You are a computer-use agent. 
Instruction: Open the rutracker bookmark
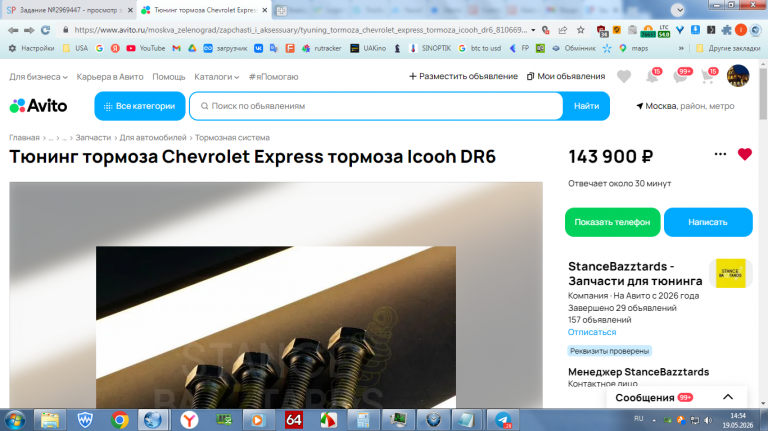pyautogui.click(x=321, y=48)
